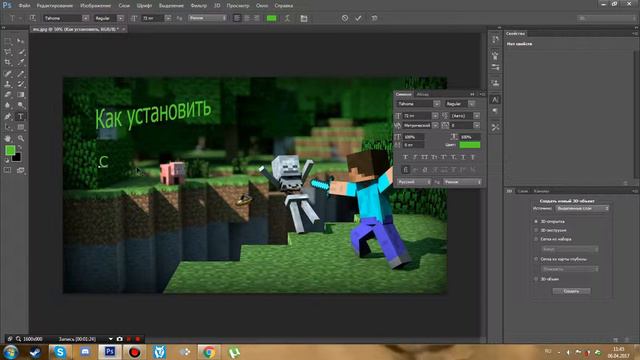
Task: Toggle Underline in Character panel
Action: [463, 157]
